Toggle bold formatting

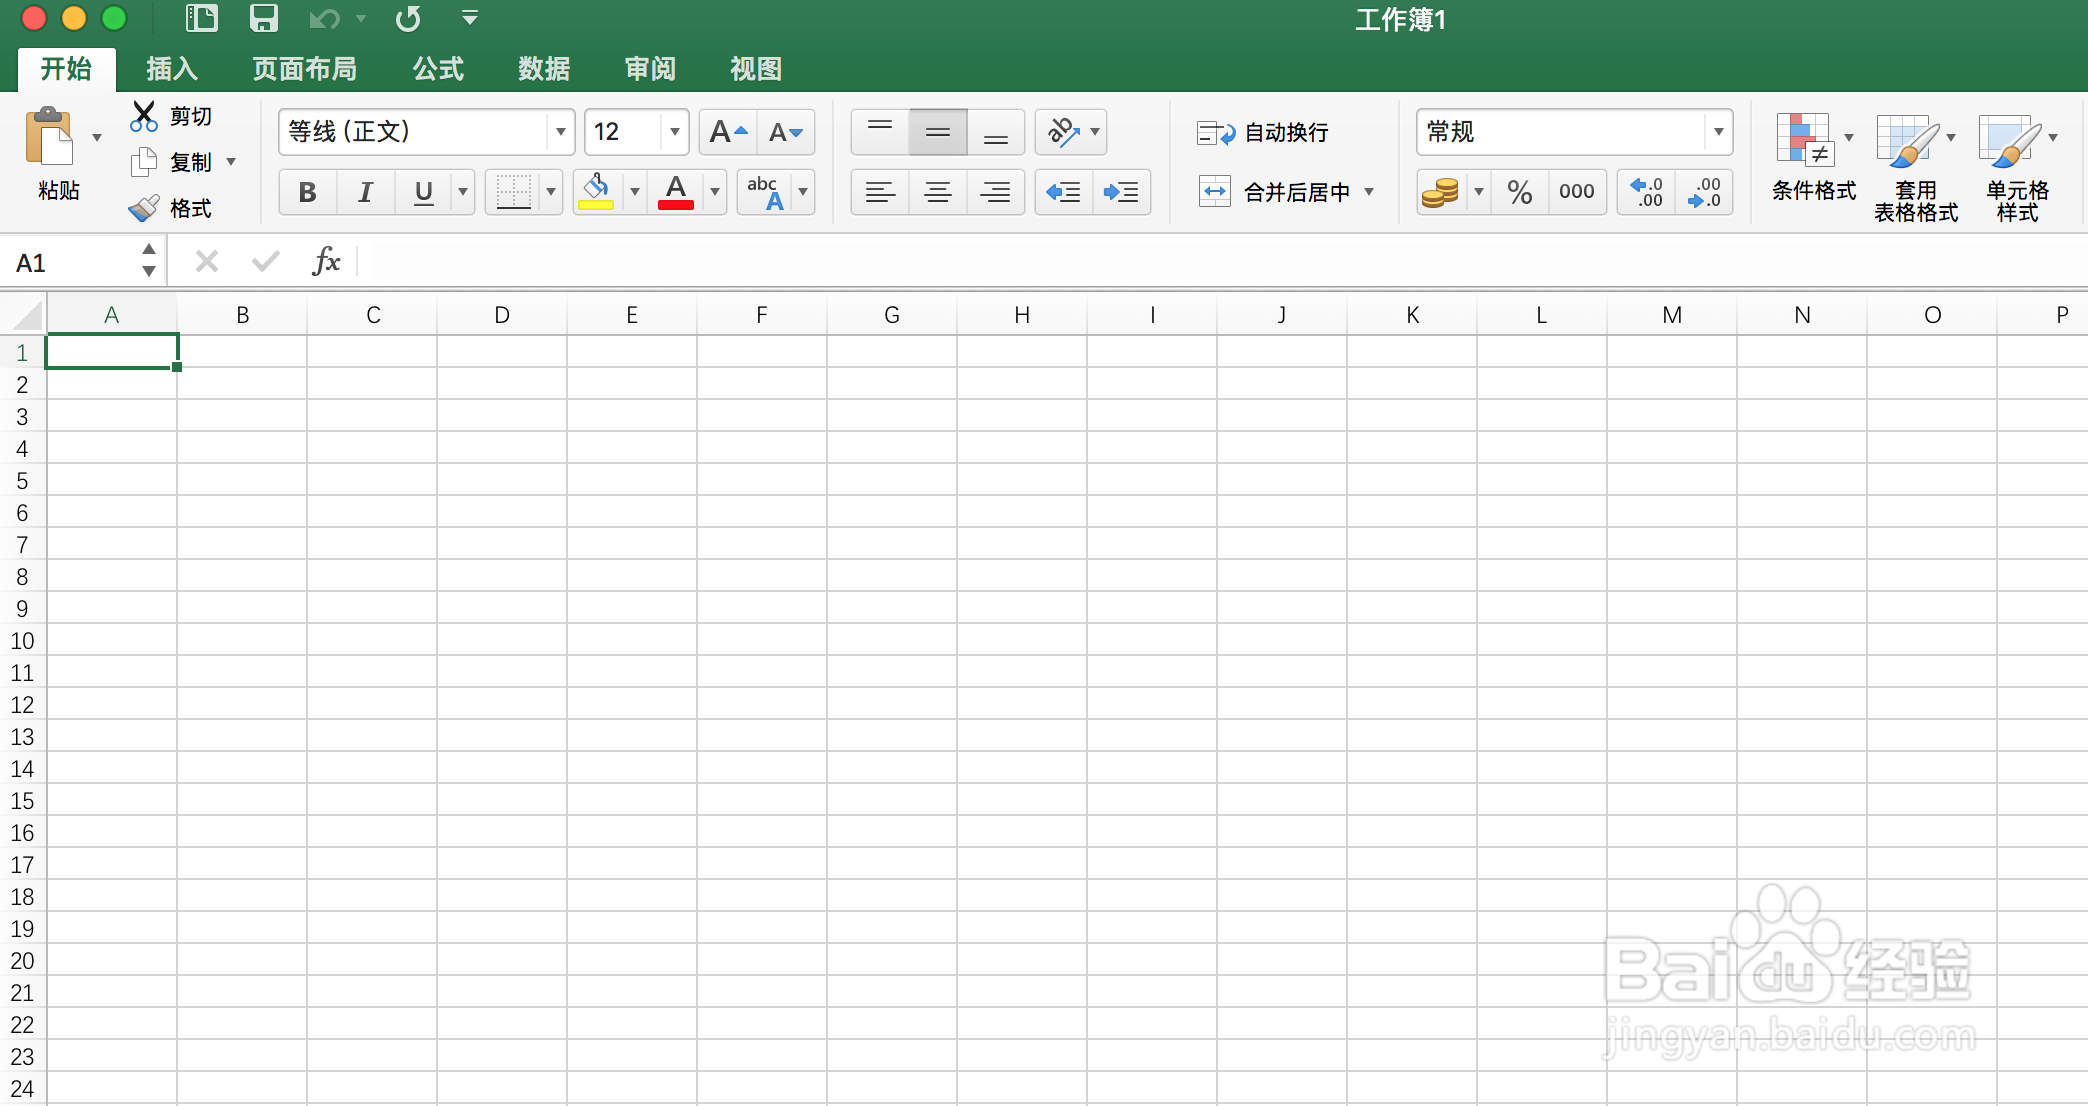click(308, 192)
